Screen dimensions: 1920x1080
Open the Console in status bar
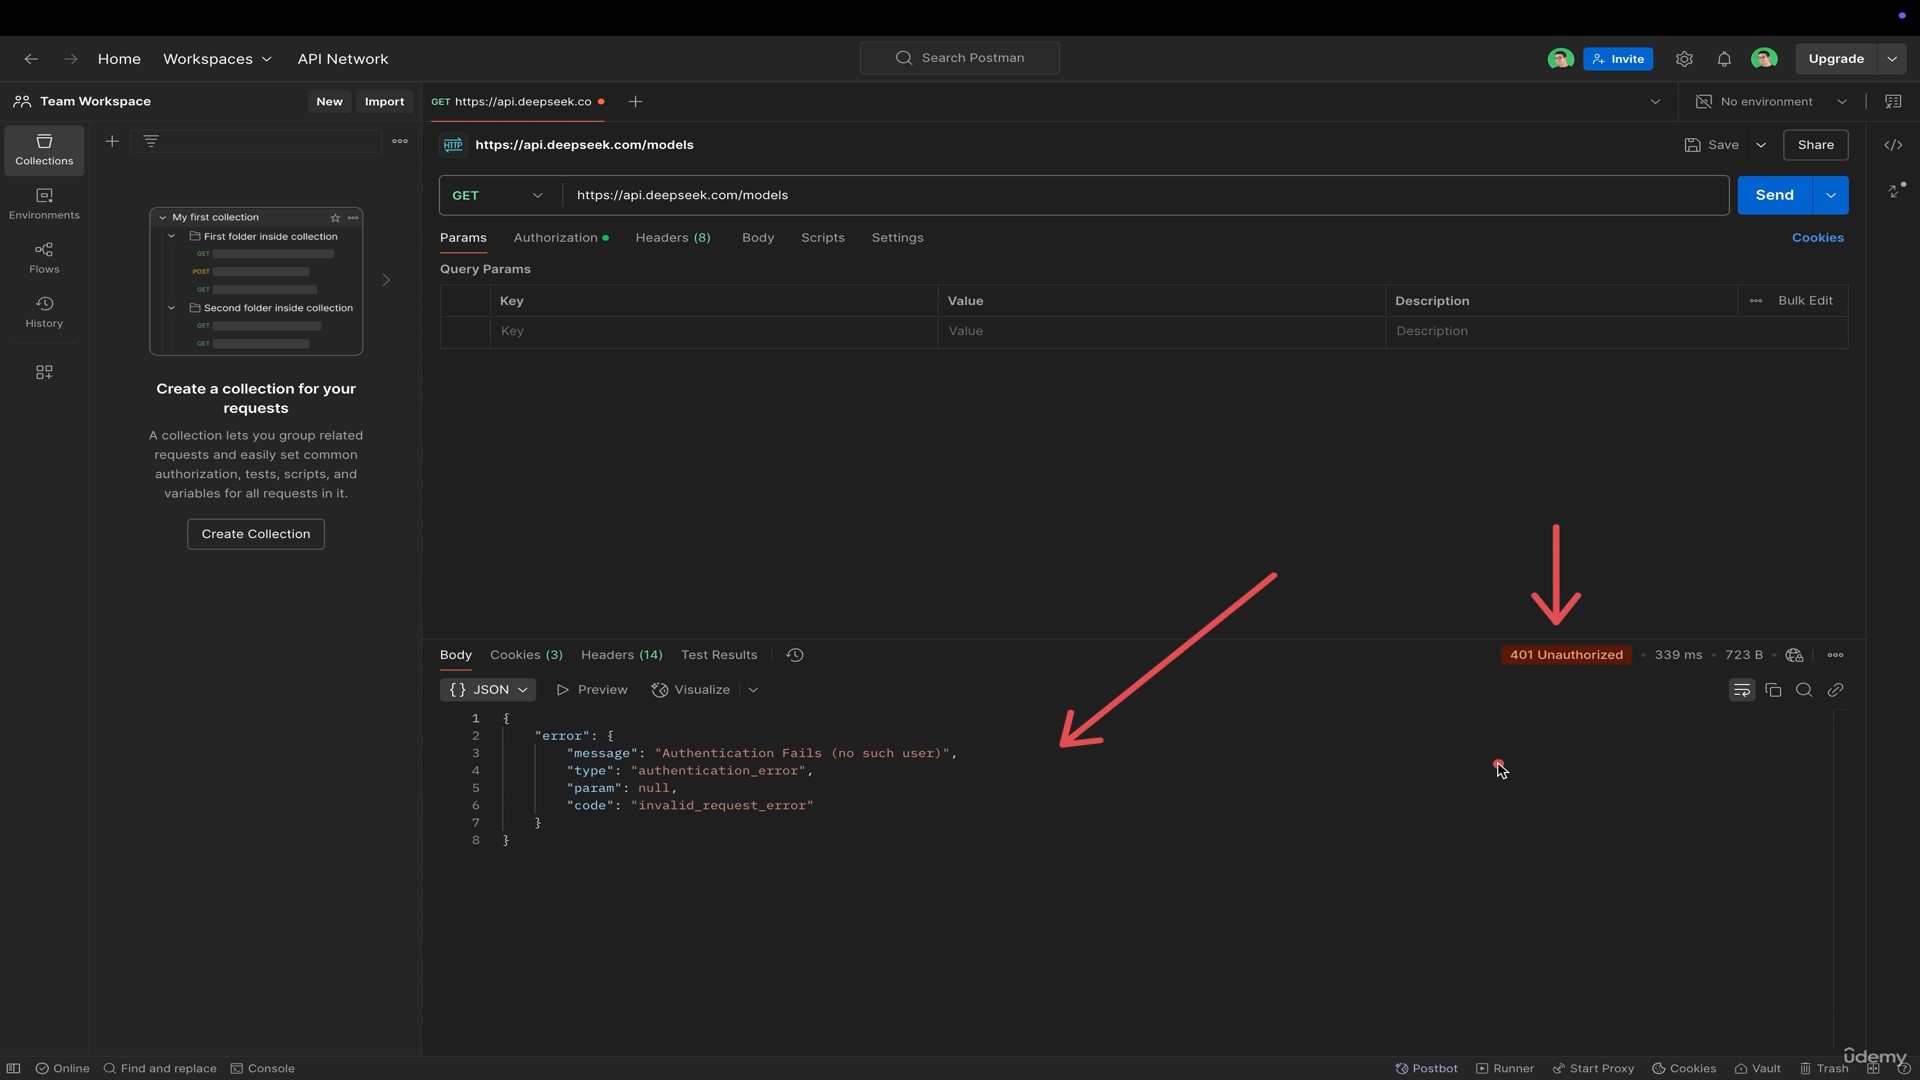(x=262, y=1068)
